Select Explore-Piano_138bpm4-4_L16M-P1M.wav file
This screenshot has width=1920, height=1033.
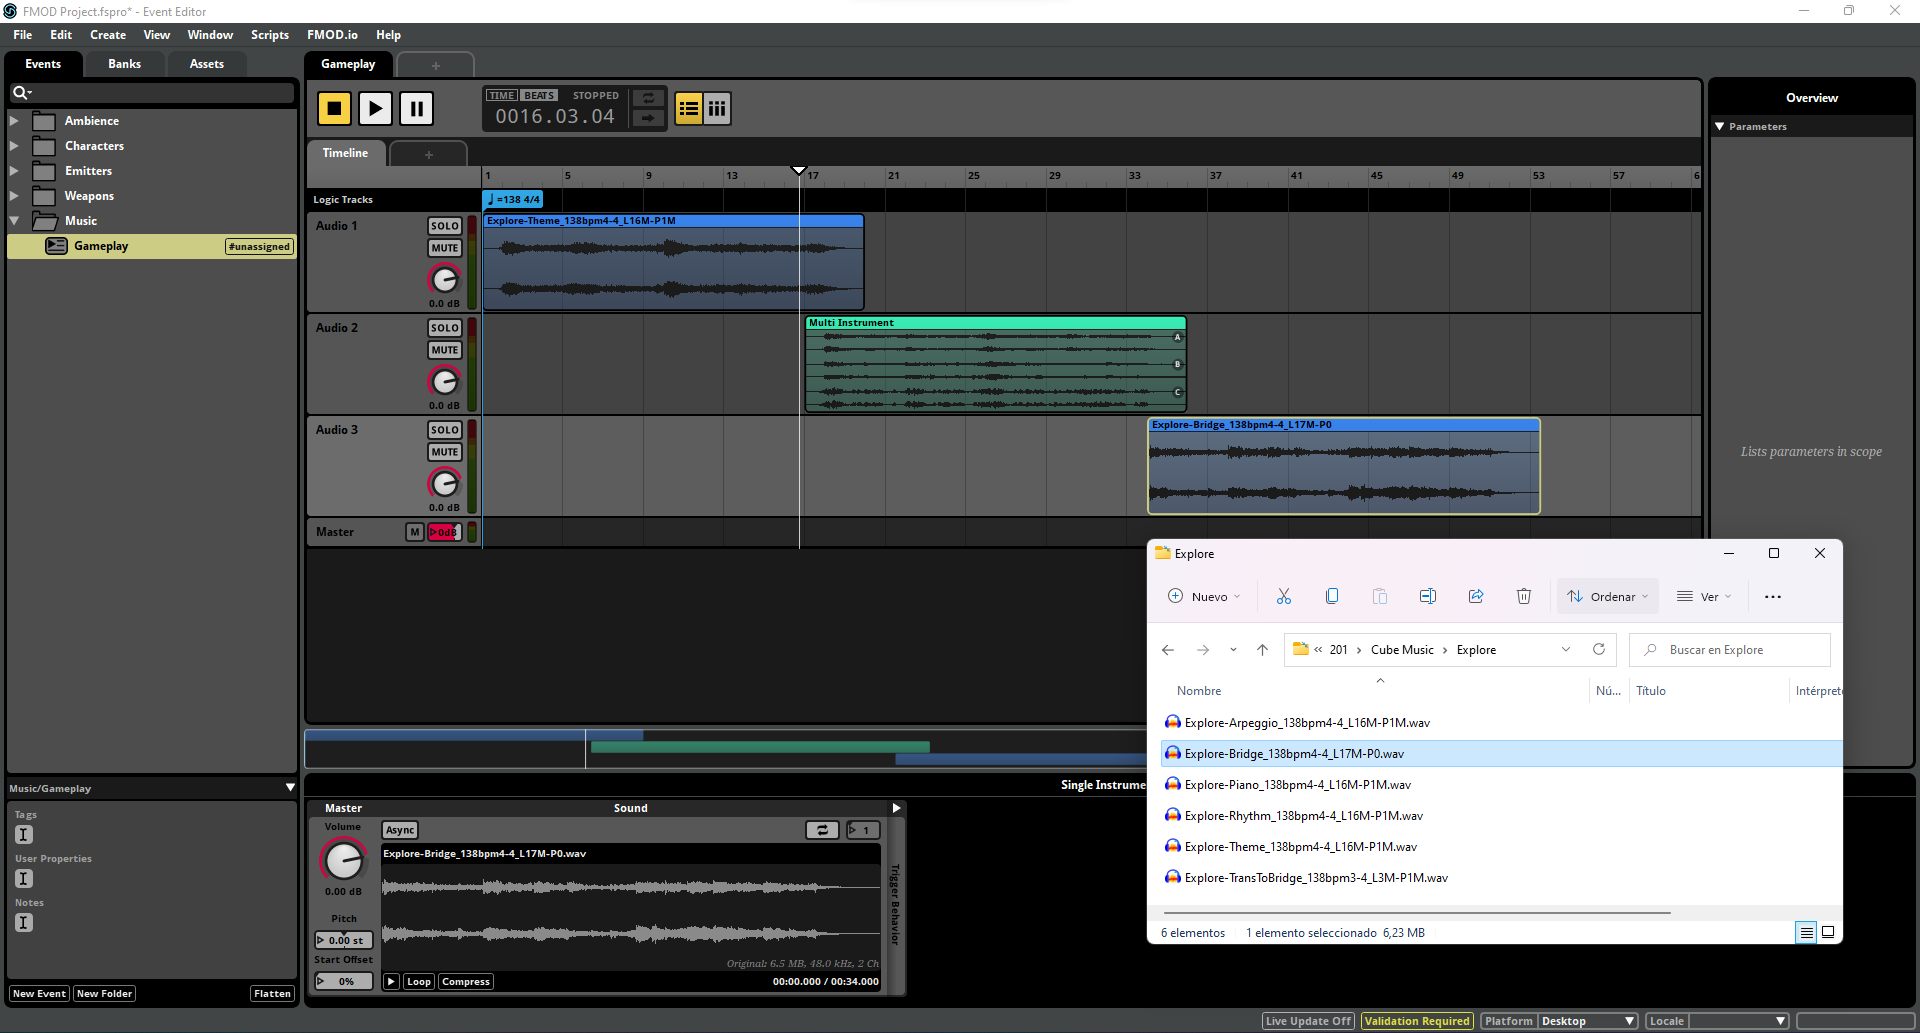coord(1501,785)
